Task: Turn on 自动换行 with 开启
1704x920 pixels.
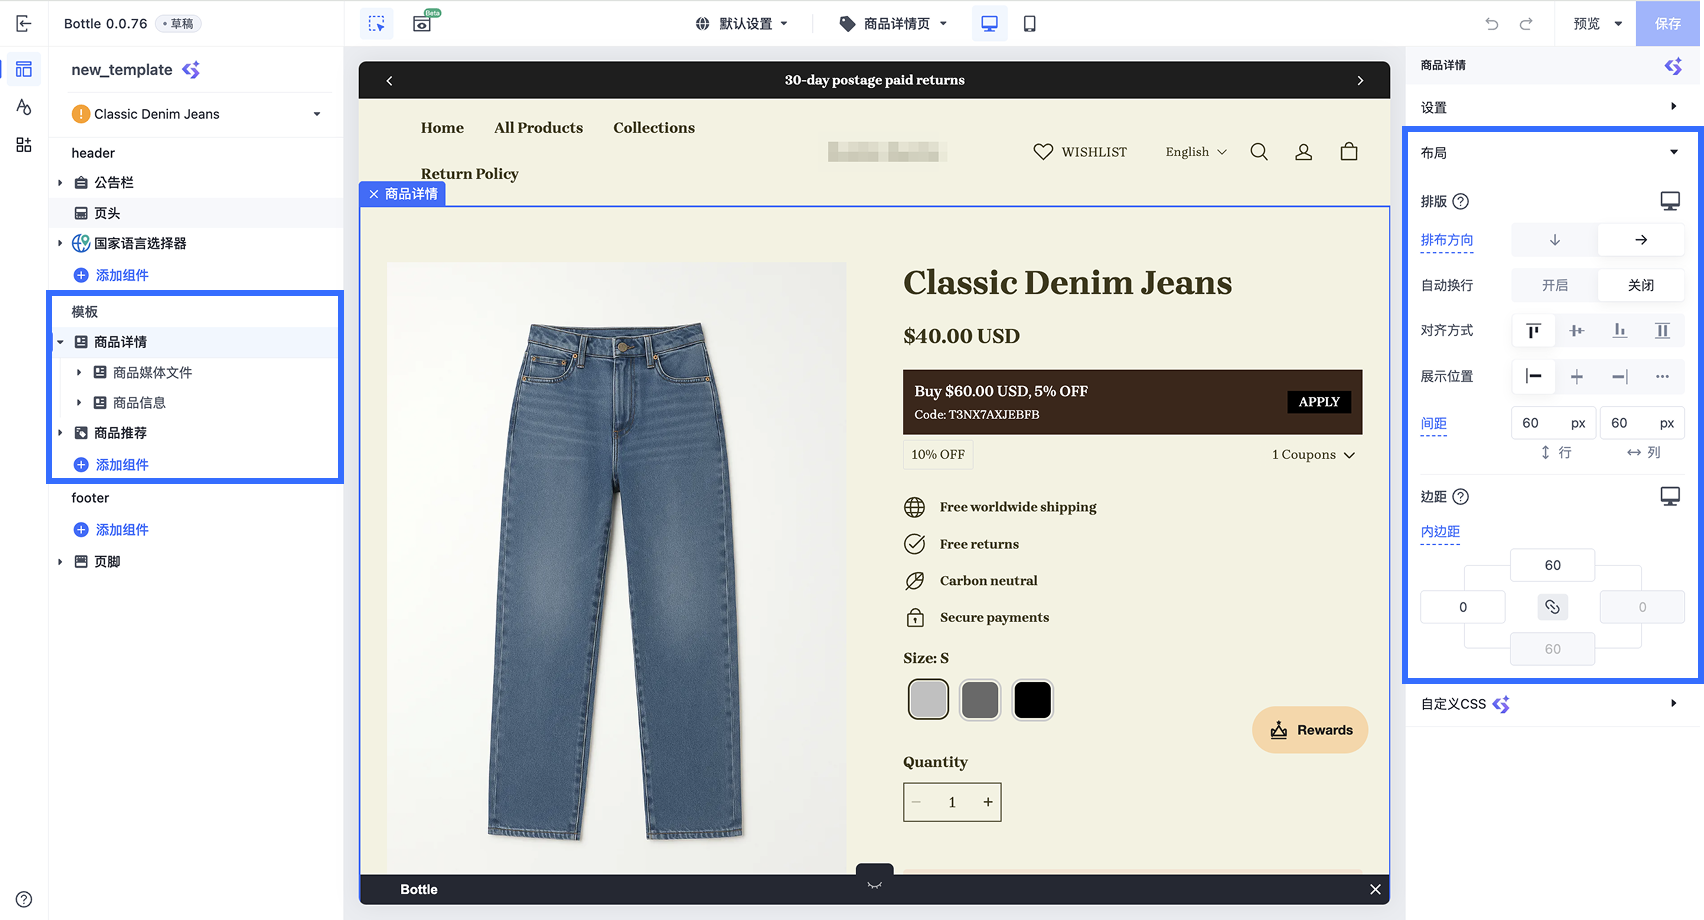Action: pyautogui.click(x=1554, y=285)
